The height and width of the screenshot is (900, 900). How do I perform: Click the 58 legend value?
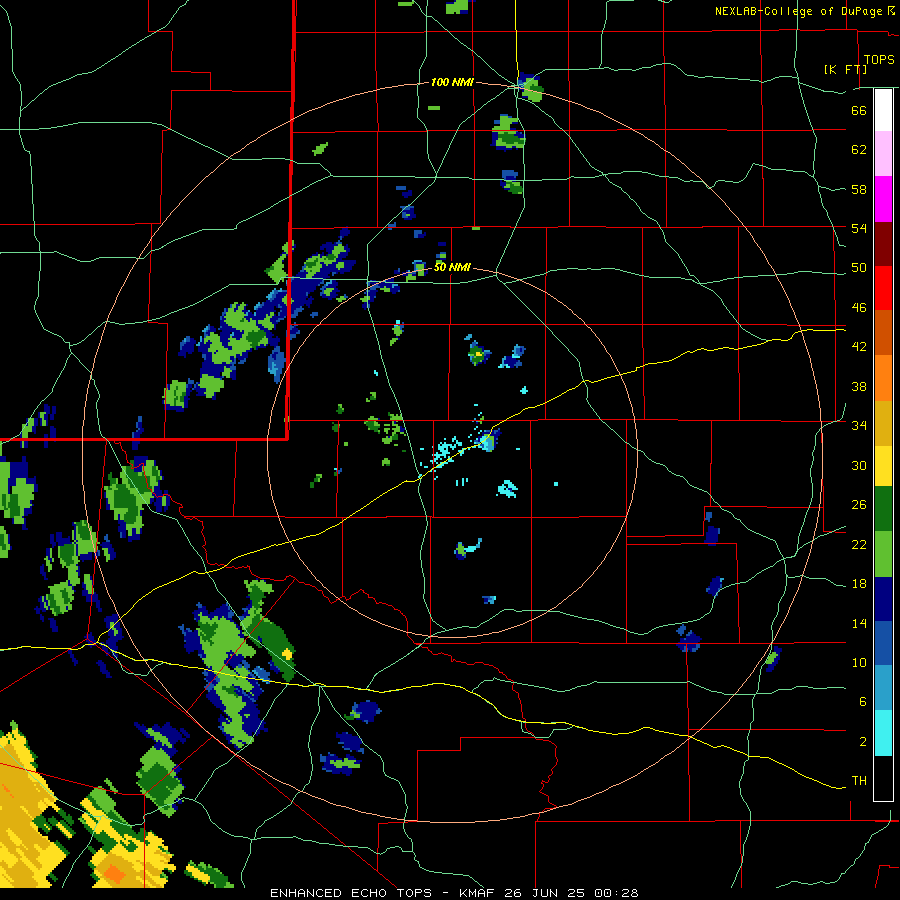pos(859,189)
